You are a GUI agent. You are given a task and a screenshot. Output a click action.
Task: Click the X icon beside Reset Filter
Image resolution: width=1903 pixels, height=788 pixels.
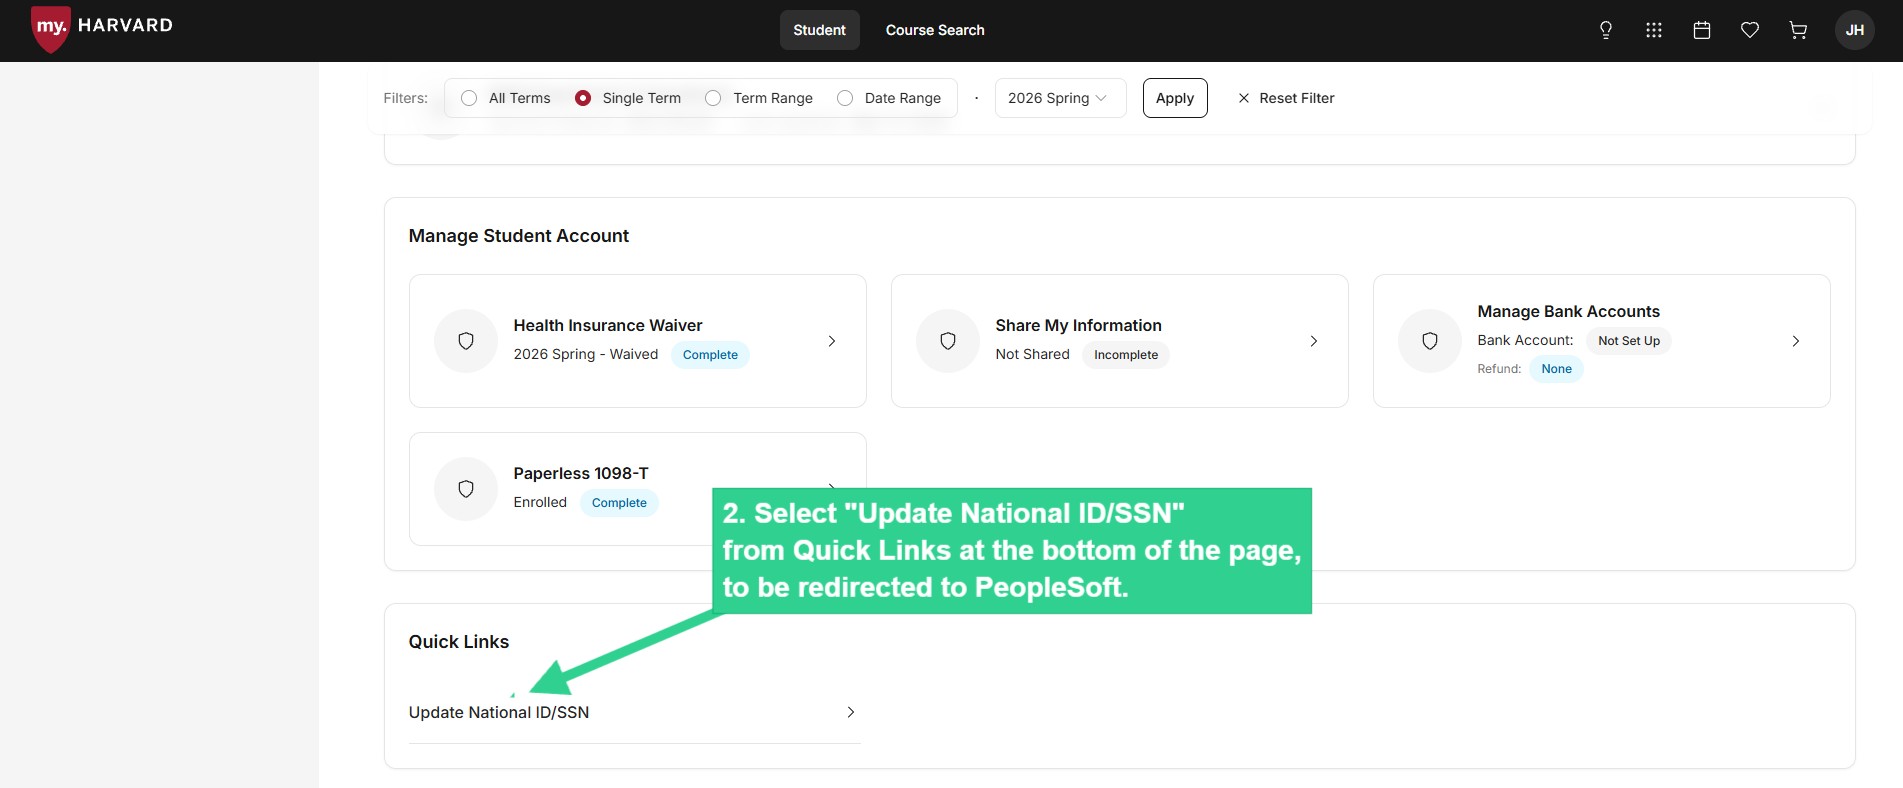[1244, 98]
